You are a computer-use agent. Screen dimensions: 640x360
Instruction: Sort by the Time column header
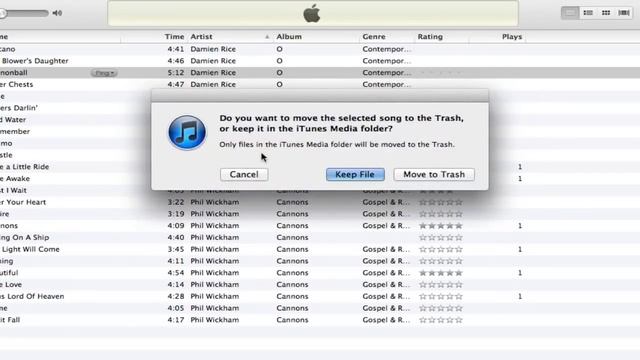[x=174, y=37]
